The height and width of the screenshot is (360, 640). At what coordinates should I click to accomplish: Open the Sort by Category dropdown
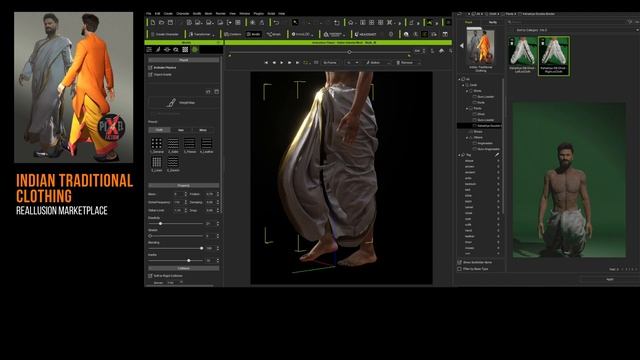click(x=576, y=30)
